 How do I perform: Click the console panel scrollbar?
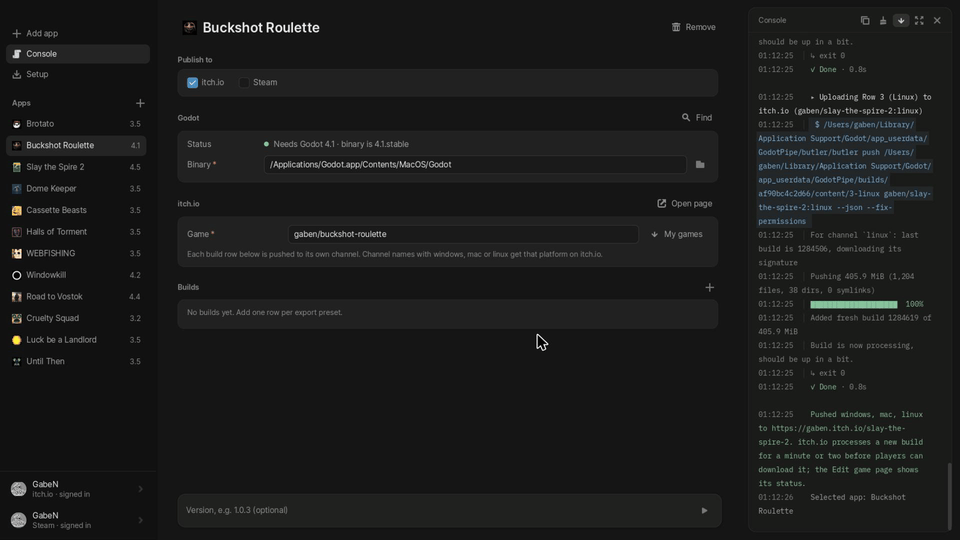tap(950, 496)
